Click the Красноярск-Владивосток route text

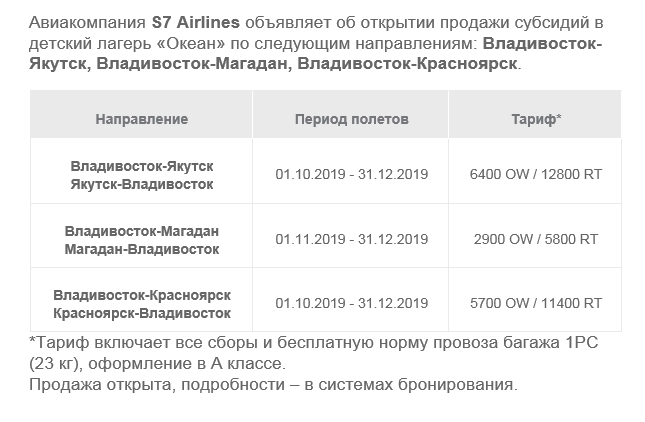(142, 313)
